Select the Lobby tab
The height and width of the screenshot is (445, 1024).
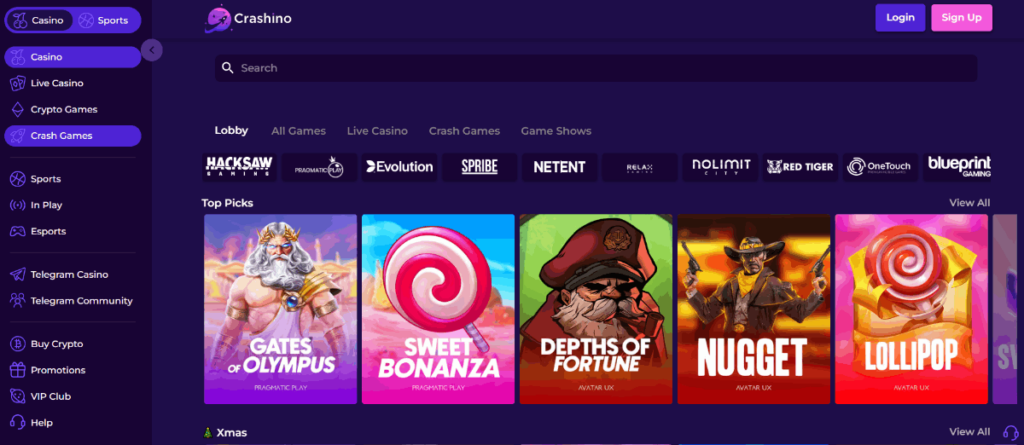(x=231, y=131)
